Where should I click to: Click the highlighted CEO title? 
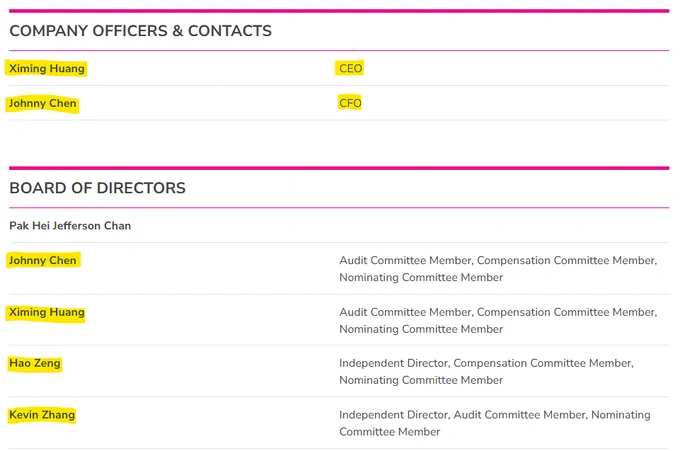click(350, 69)
